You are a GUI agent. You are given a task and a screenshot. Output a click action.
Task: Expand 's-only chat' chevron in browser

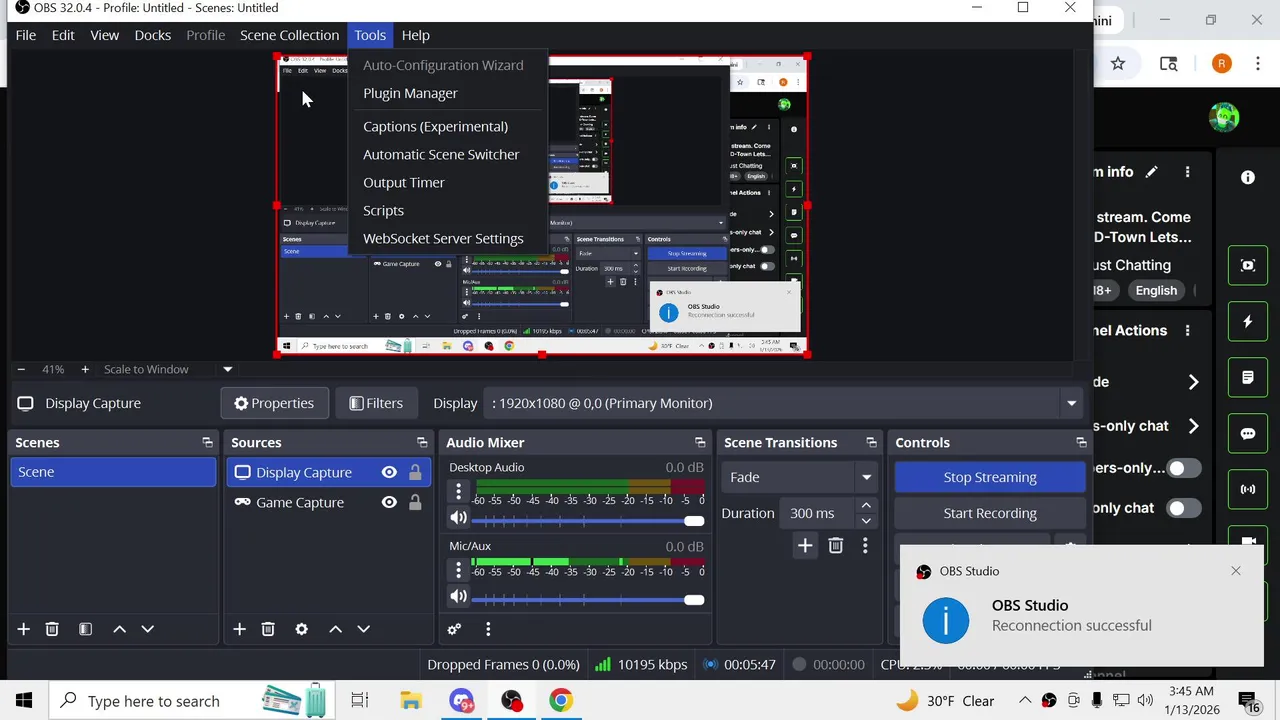pyautogui.click(x=1193, y=426)
